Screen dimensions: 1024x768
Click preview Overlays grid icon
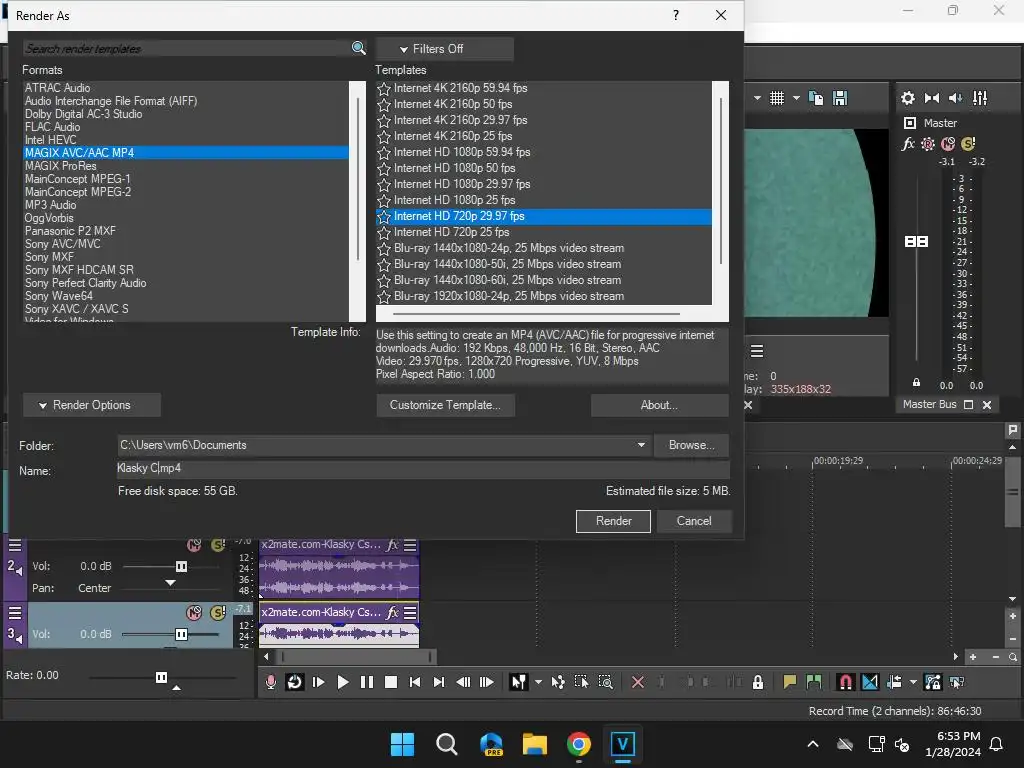(x=776, y=98)
